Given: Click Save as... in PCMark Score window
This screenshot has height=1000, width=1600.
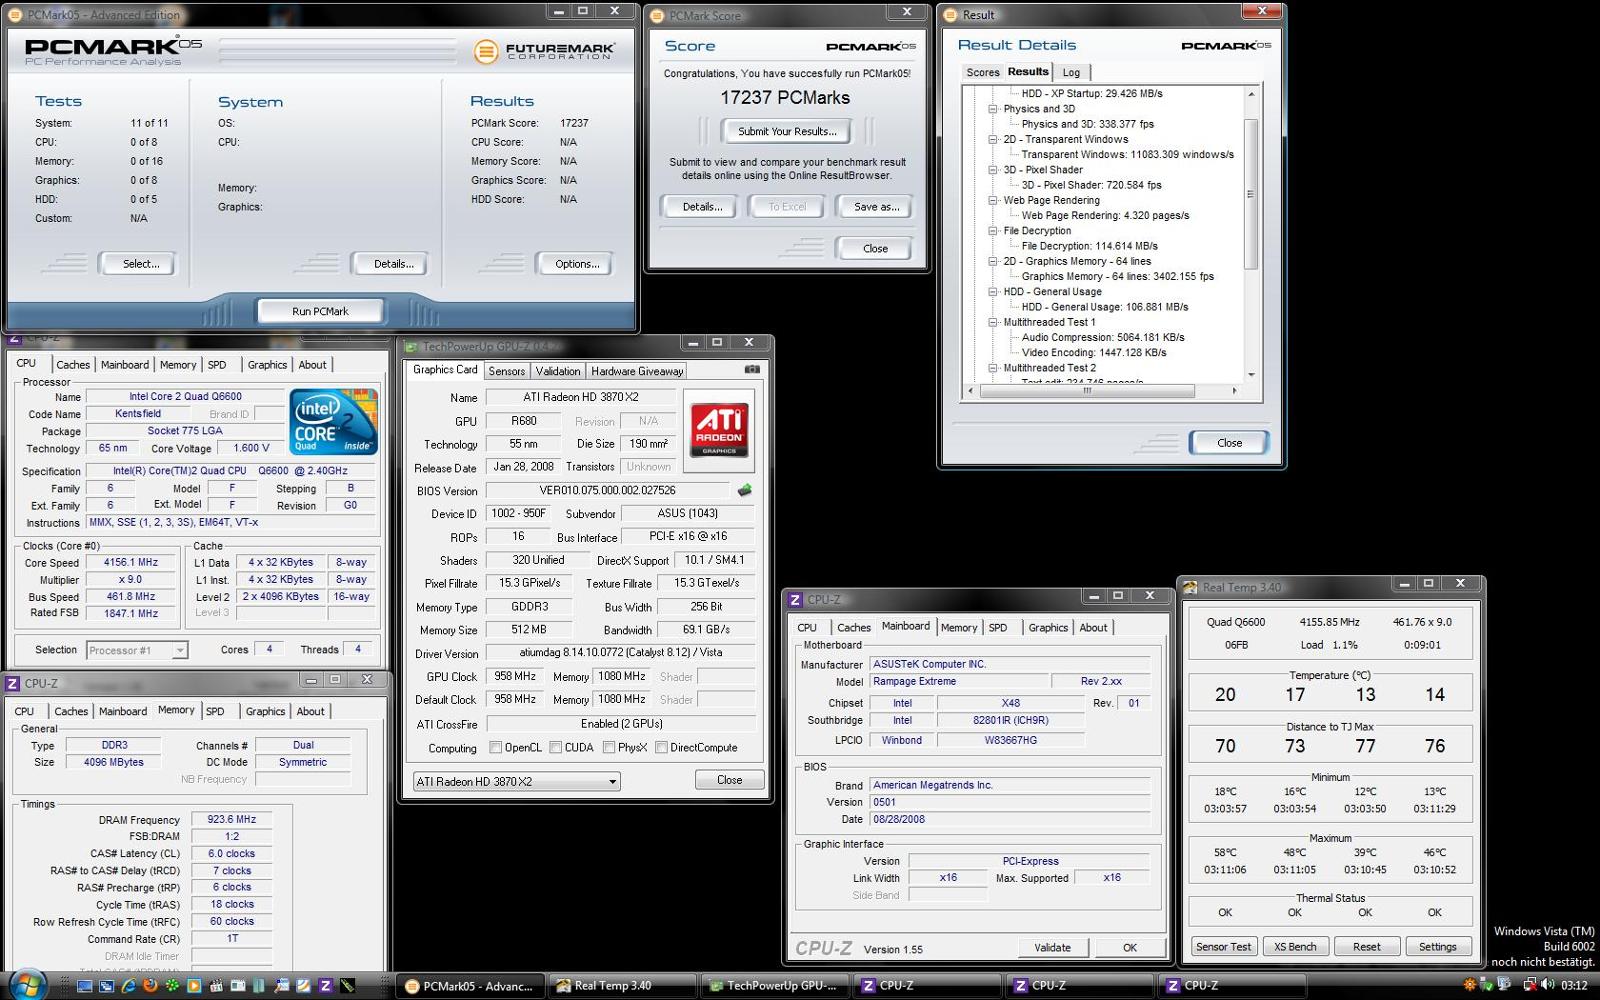Looking at the screenshot, I should click(876, 207).
